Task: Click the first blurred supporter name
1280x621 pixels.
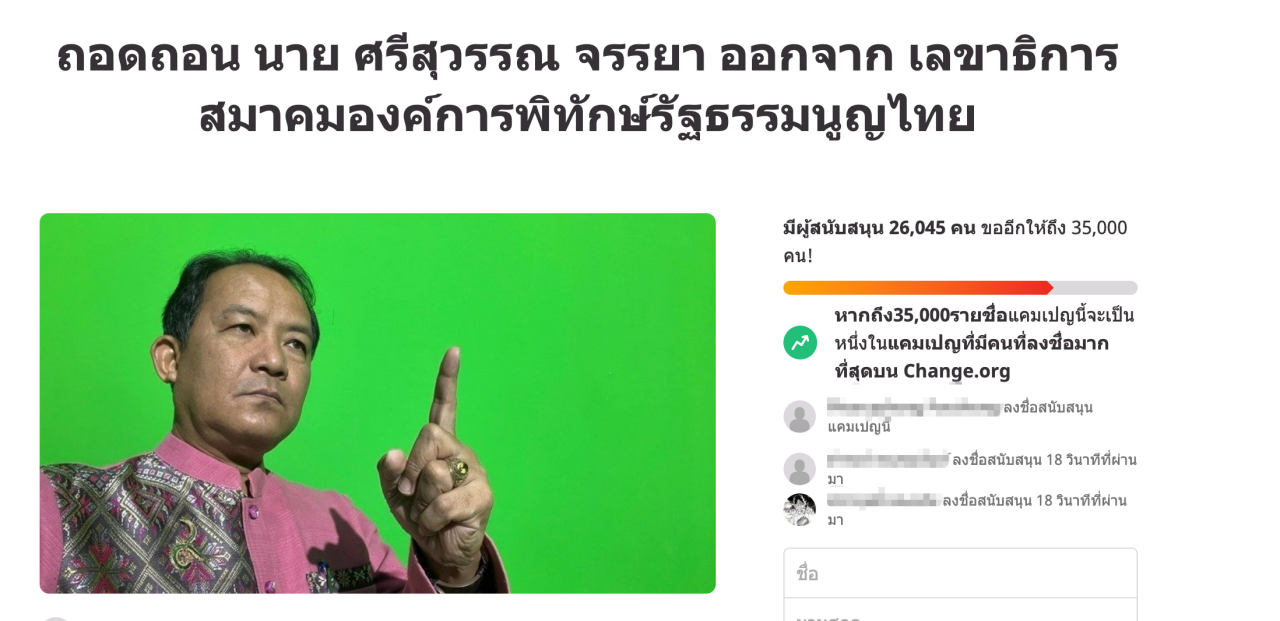Action: (x=914, y=407)
